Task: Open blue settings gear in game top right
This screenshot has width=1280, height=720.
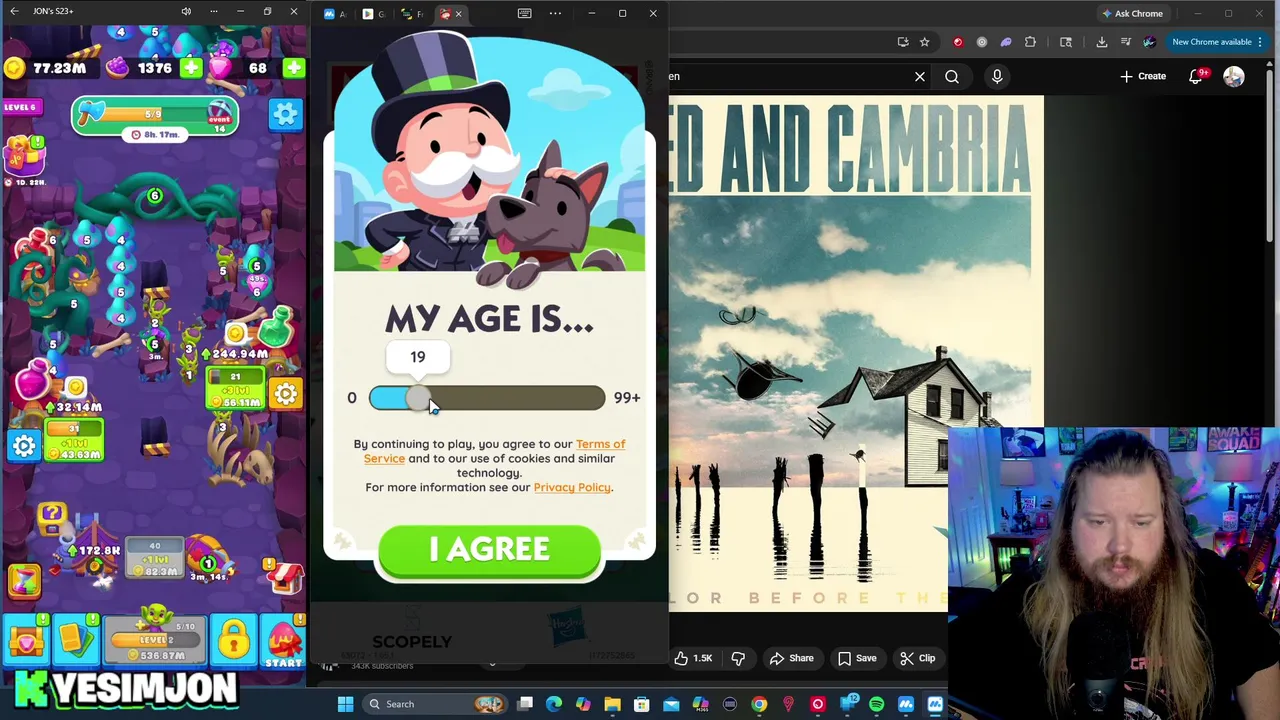Action: coord(285,114)
